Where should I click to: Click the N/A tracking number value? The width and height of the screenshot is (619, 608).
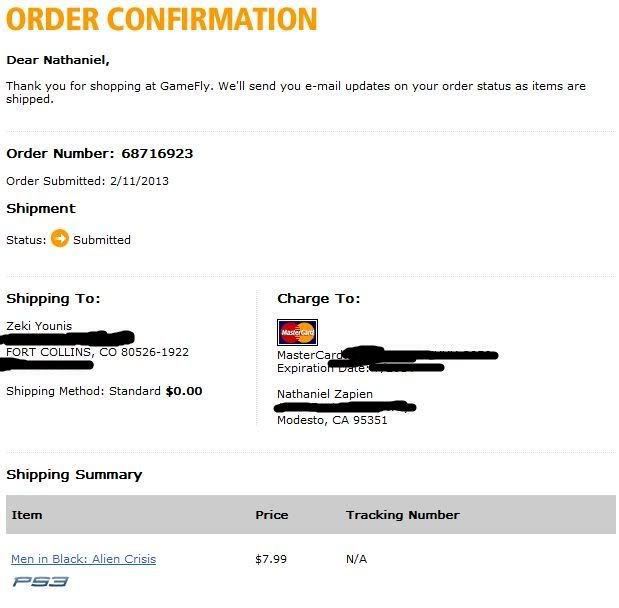[x=356, y=559]
